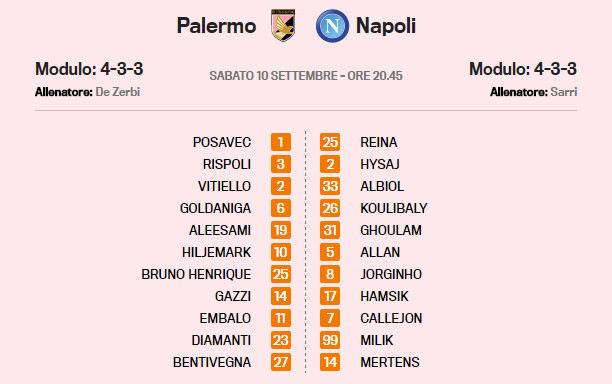This screenshot has height=384, width=612.
Task: Click the coach name De Zerbi
Action: 117,92
